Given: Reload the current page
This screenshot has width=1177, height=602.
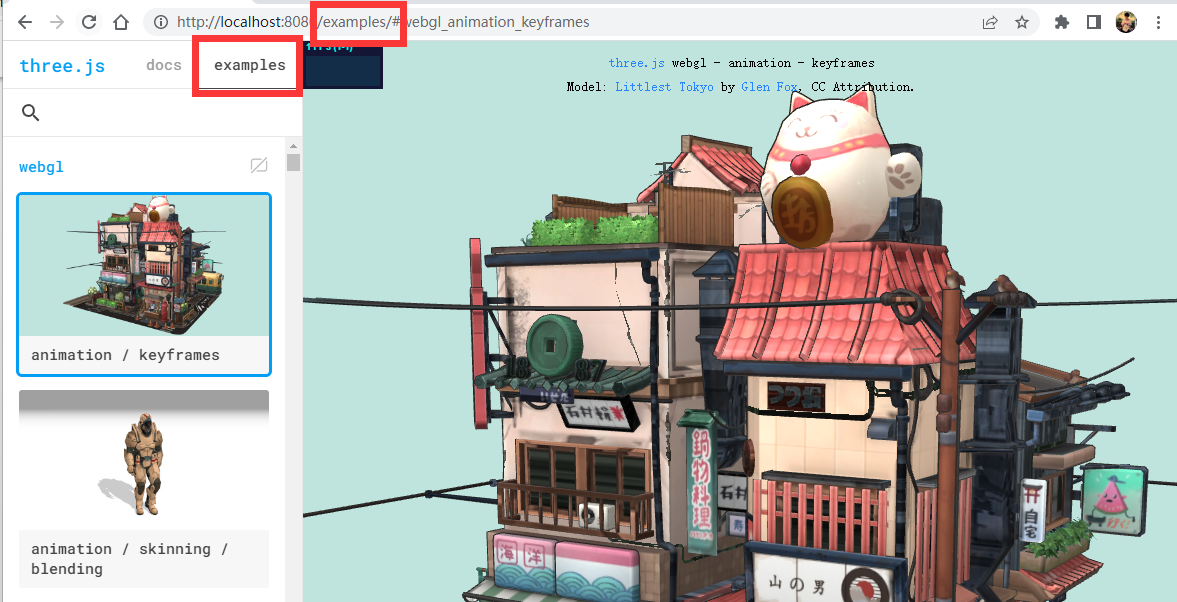Looking at the screenshot, I should tap(89, 22).
